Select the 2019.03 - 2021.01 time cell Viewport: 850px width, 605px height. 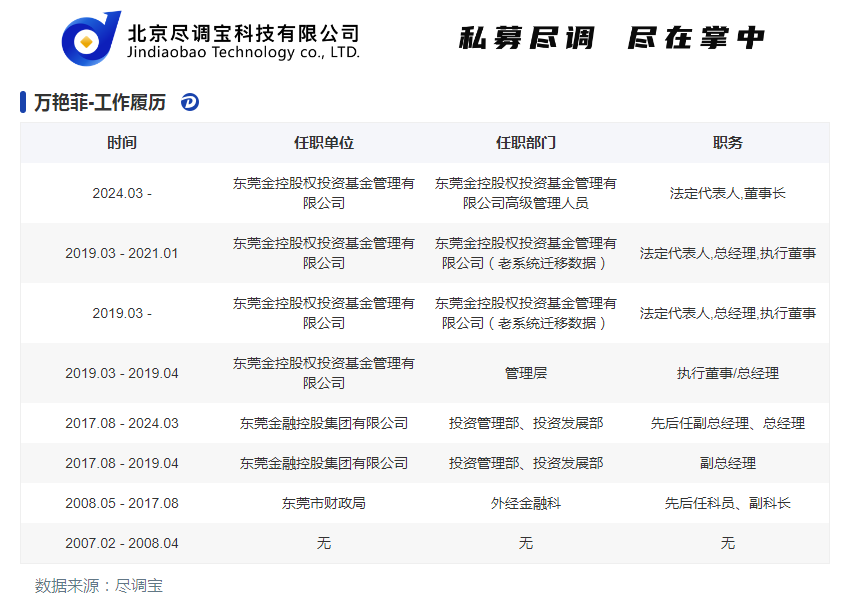122,253
